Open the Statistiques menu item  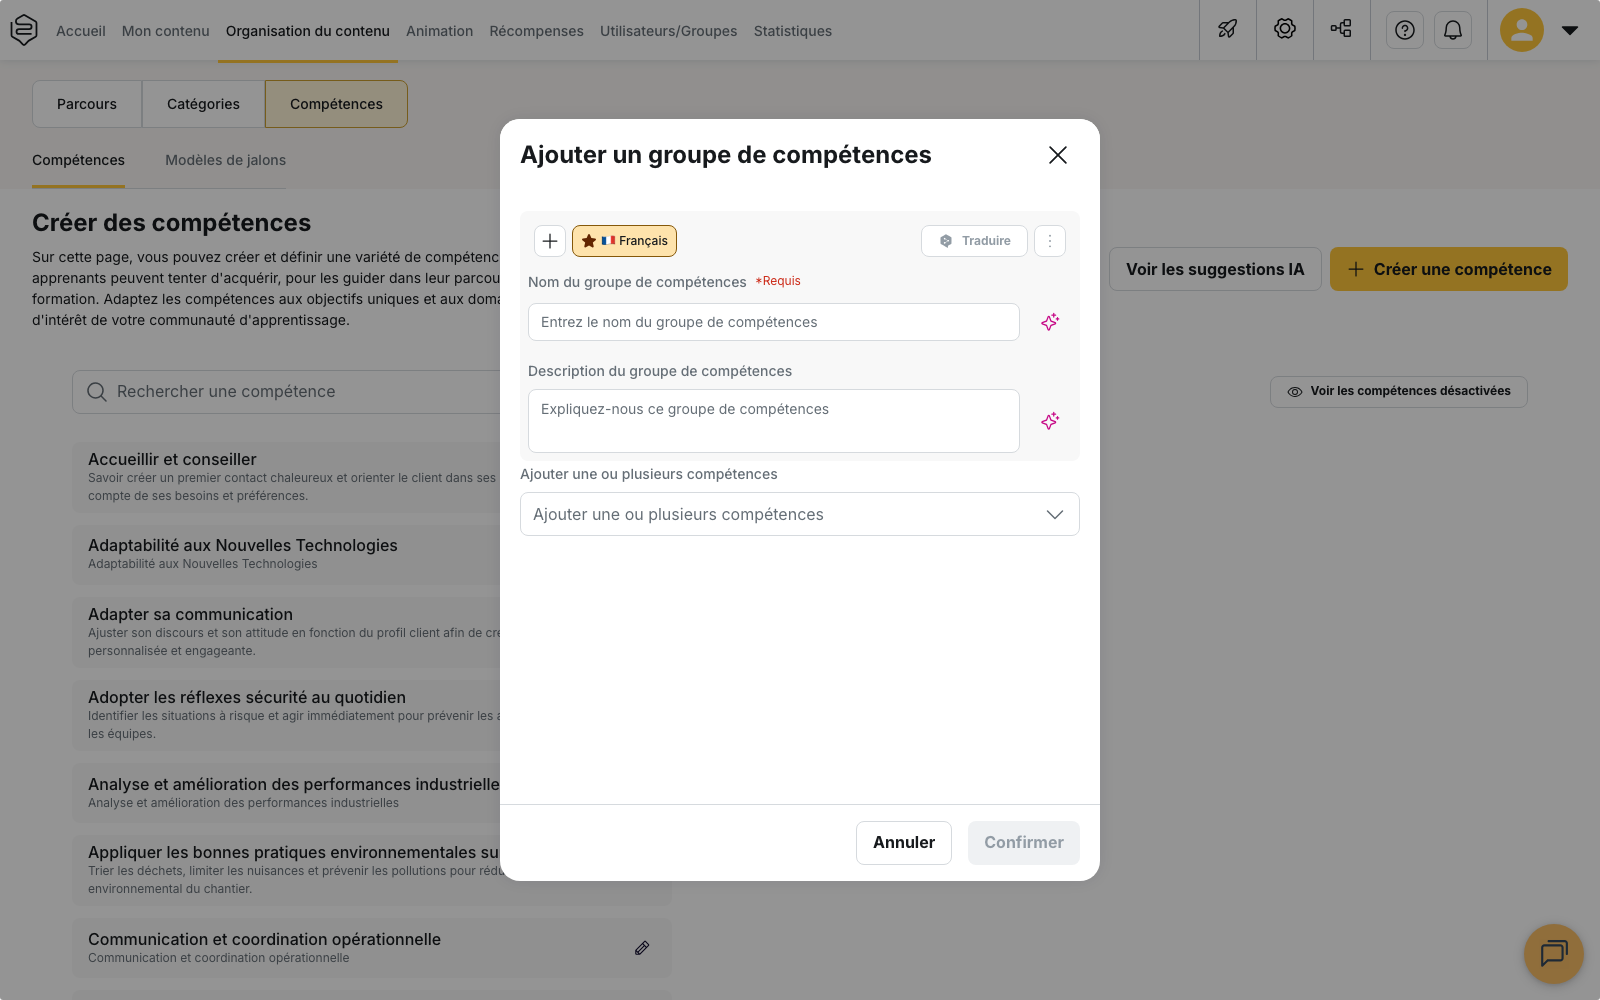(x=793, y=31)
